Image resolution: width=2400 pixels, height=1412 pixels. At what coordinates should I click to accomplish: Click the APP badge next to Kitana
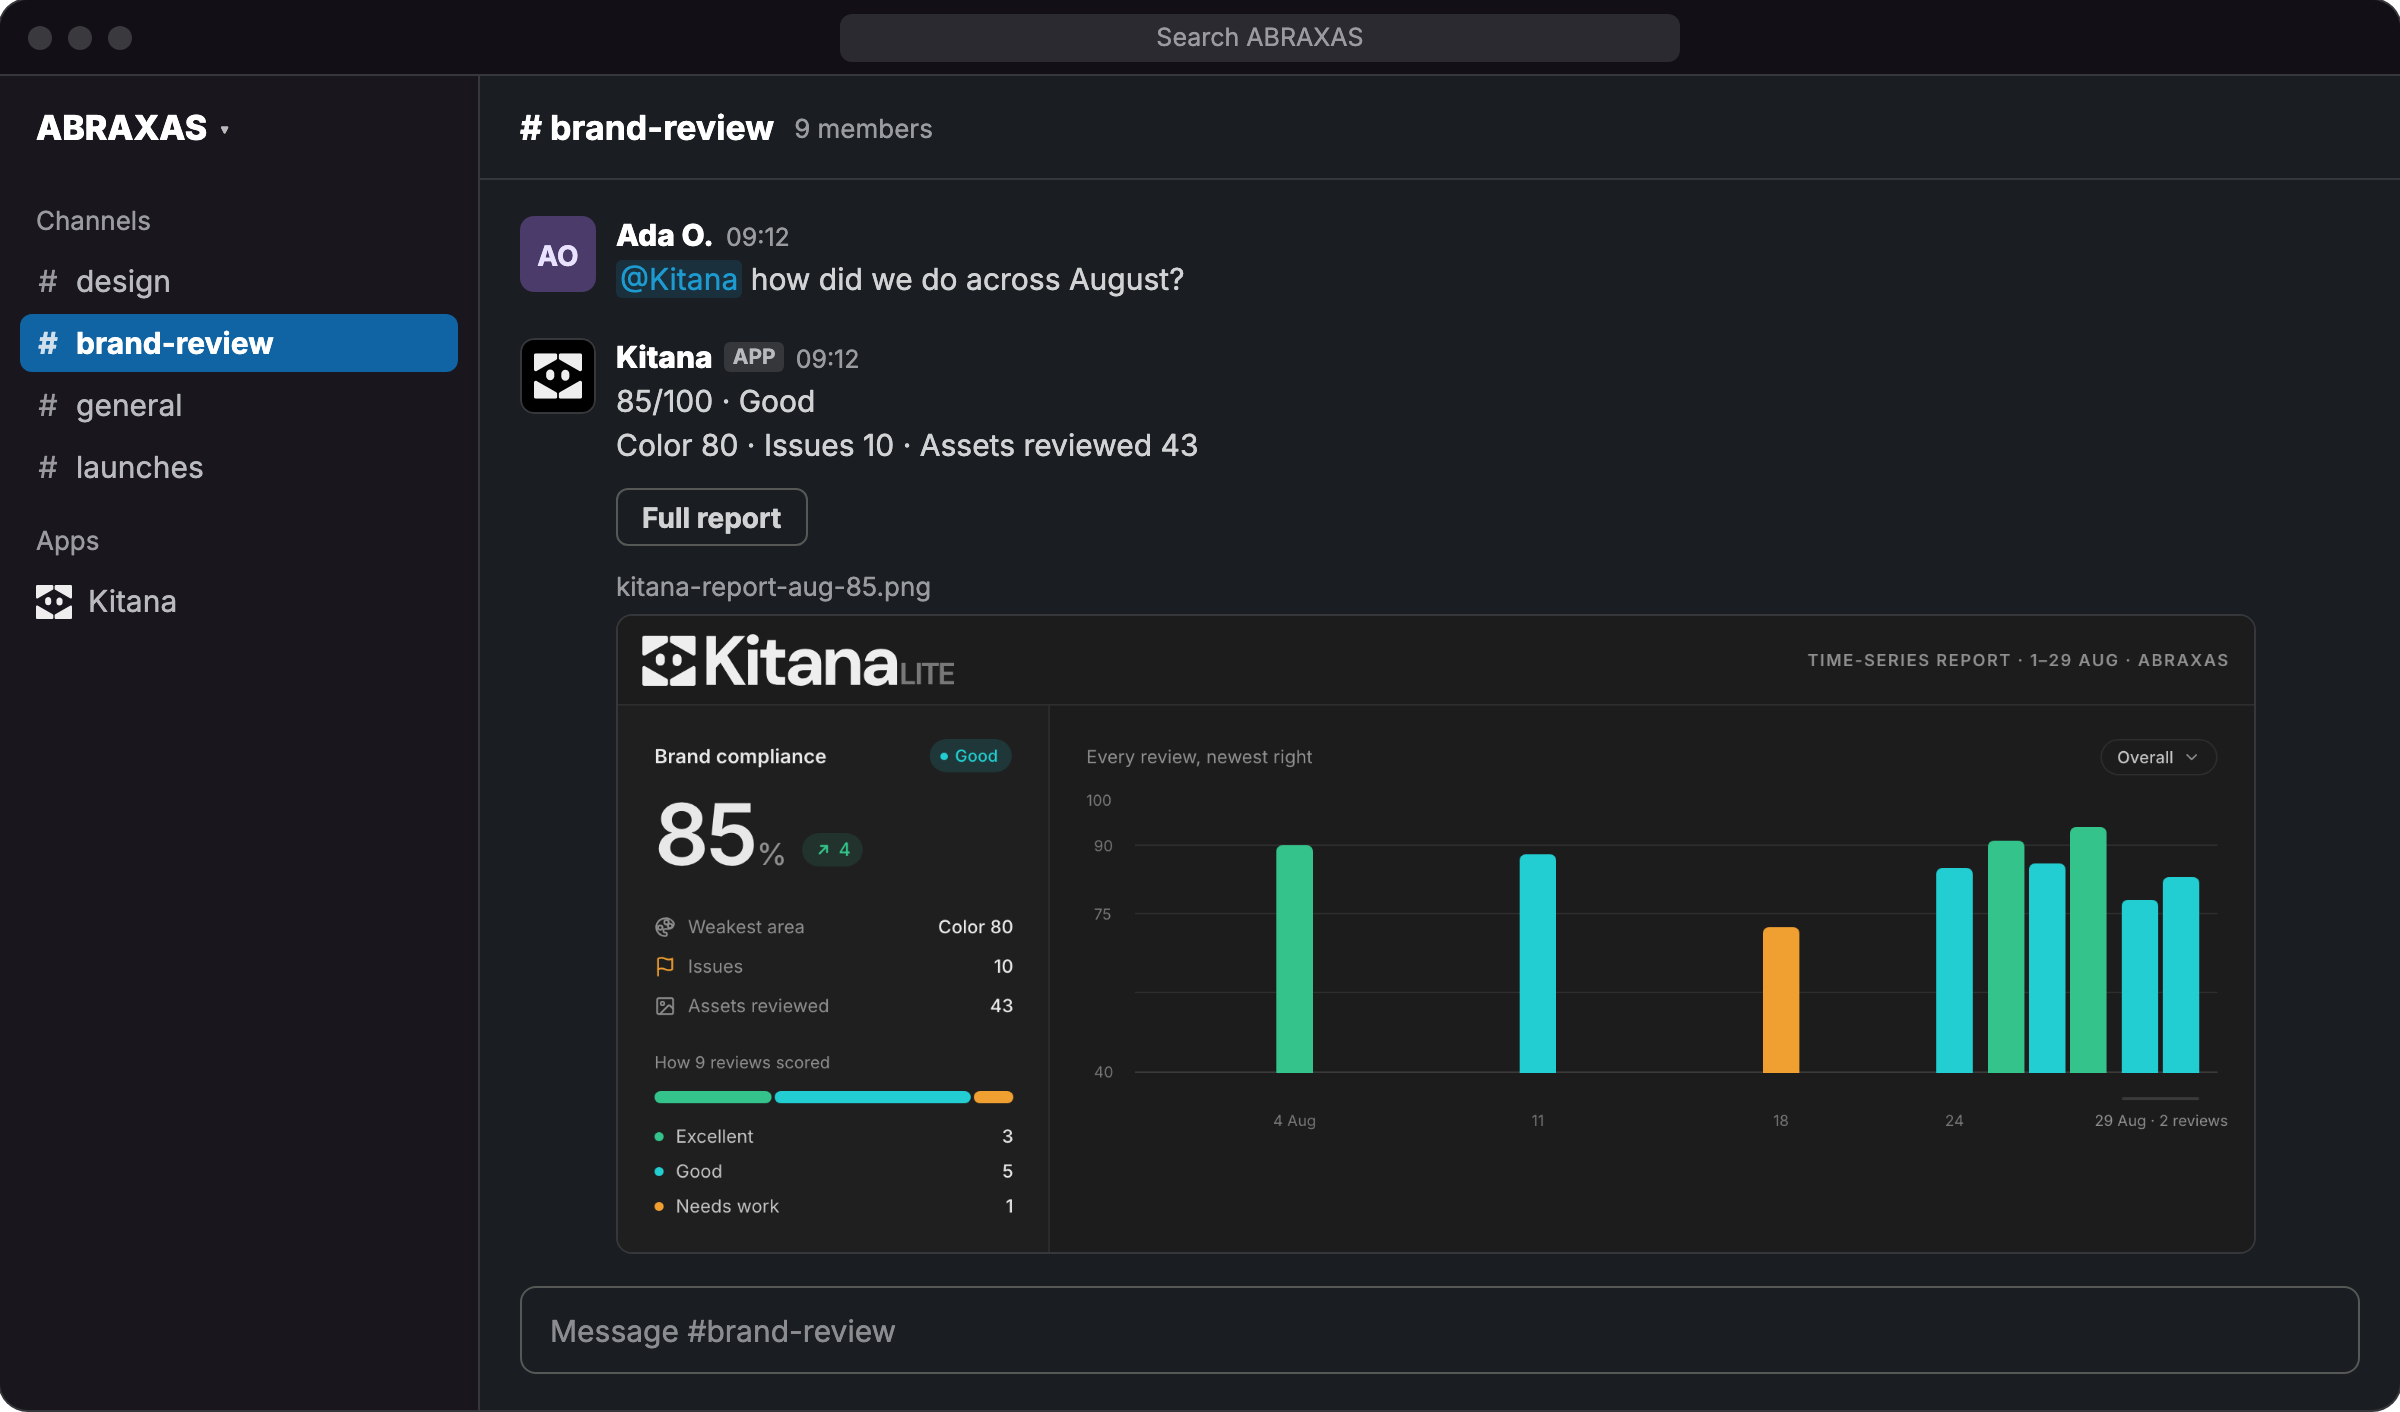[x=754, y=357]
